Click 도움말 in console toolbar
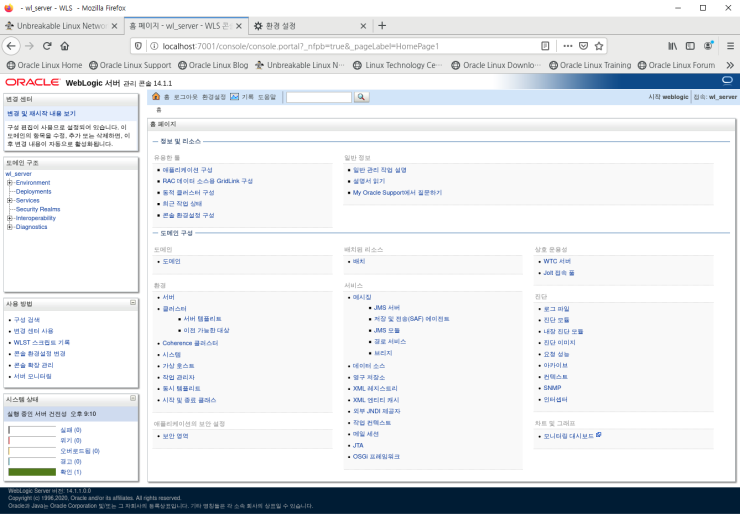740x515 pixels. point(266,97)
